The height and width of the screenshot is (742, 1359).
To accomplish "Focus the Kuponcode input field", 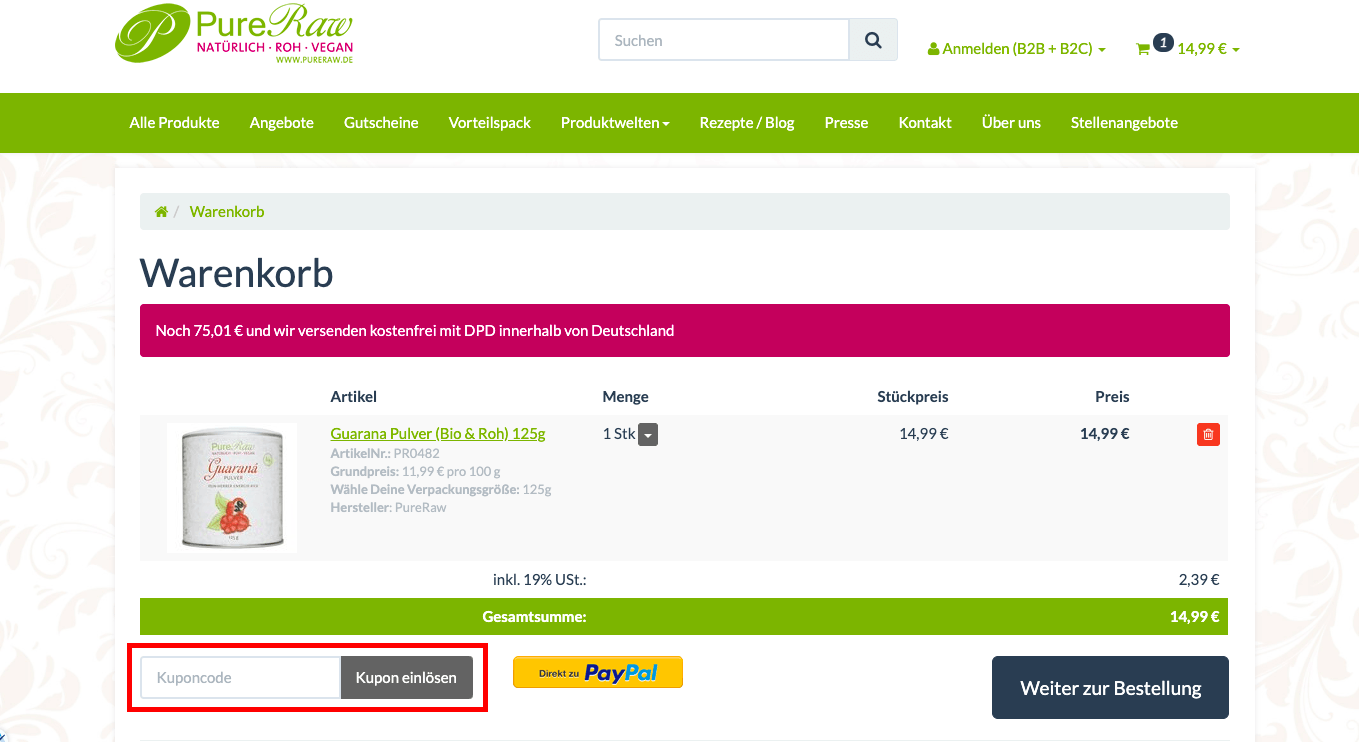I will tap(241, 677).
